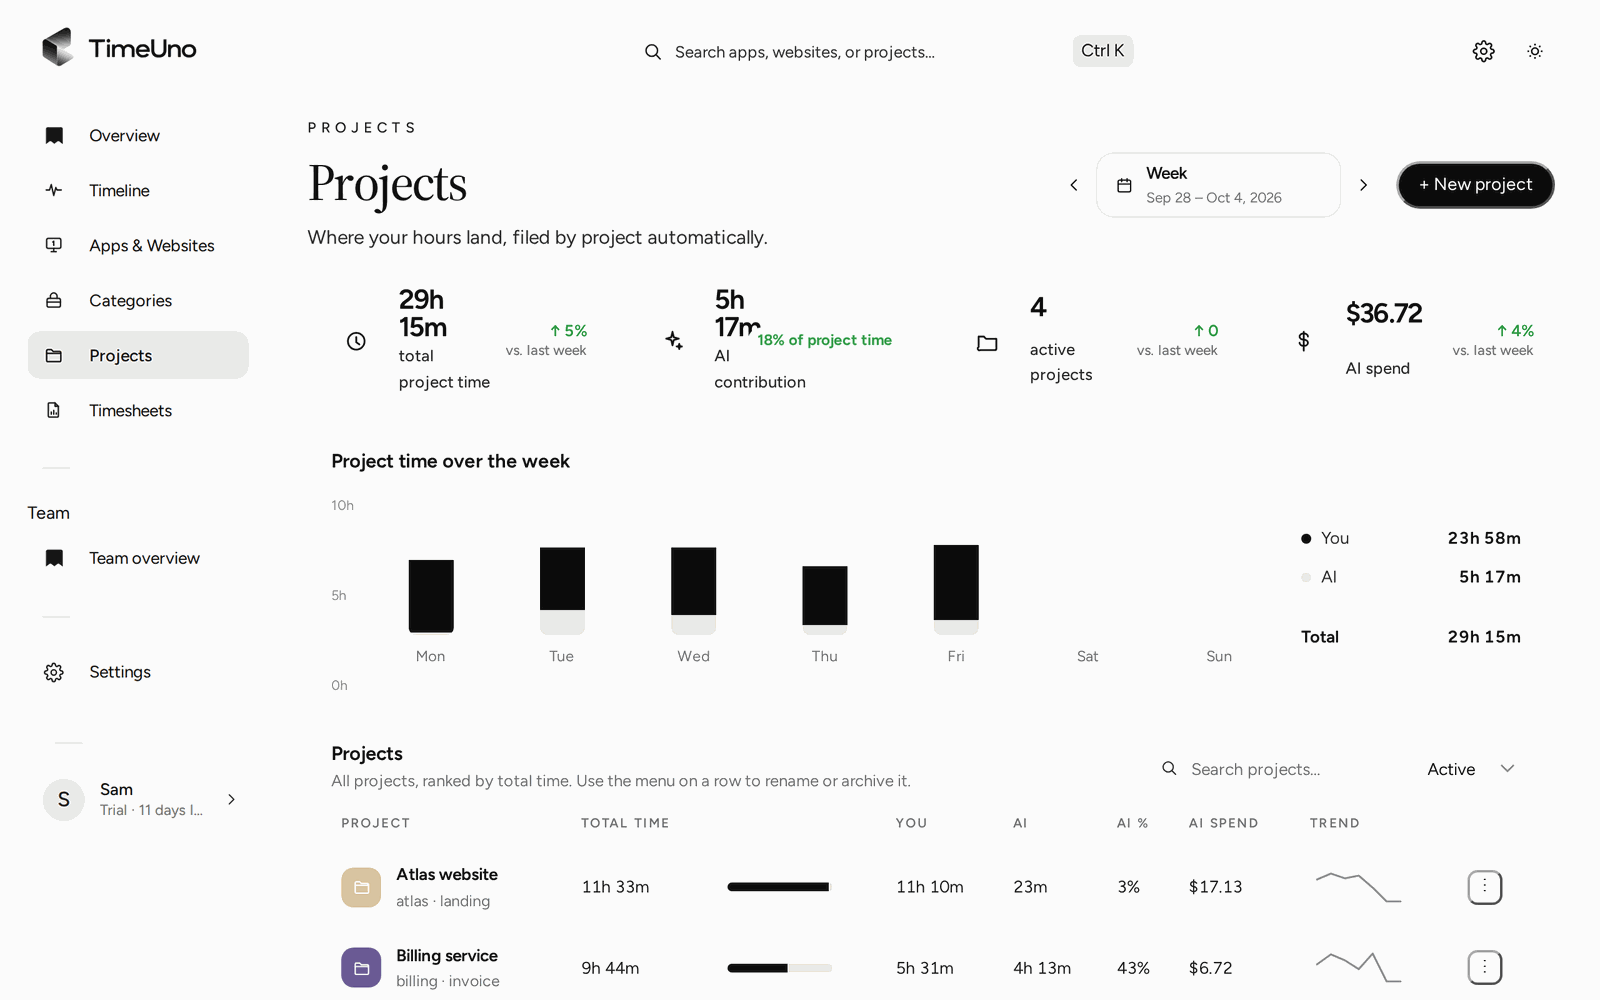Select Projects in the sidebar
The image size is (1600, 1000).
click(138, 355)
